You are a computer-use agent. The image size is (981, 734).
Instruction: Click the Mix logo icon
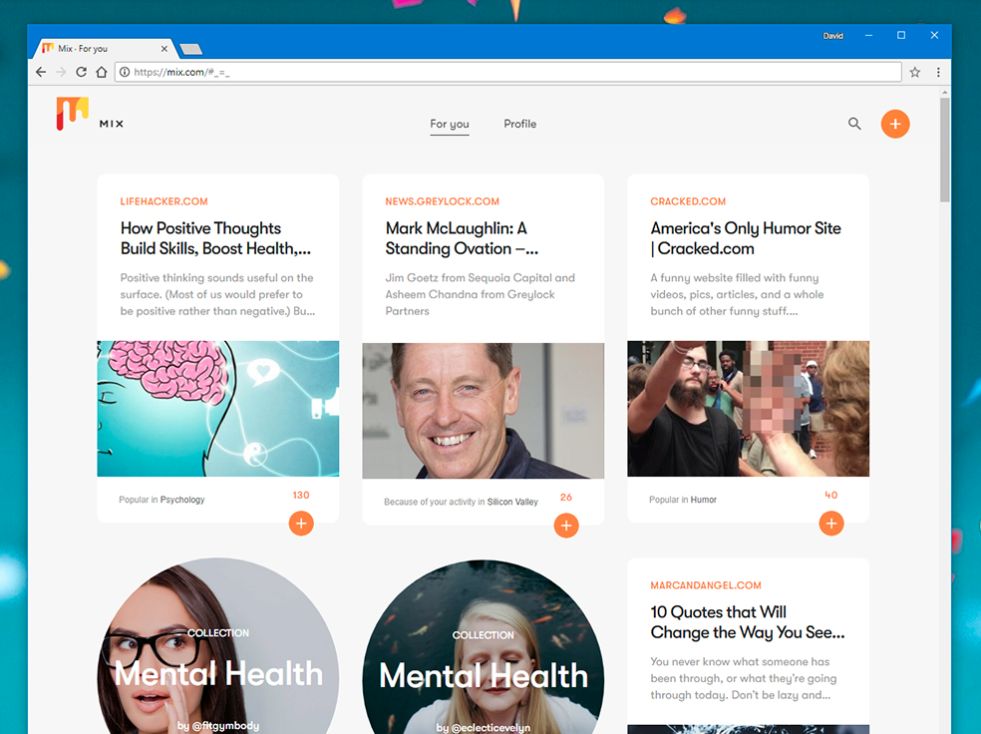coord(73,113)
